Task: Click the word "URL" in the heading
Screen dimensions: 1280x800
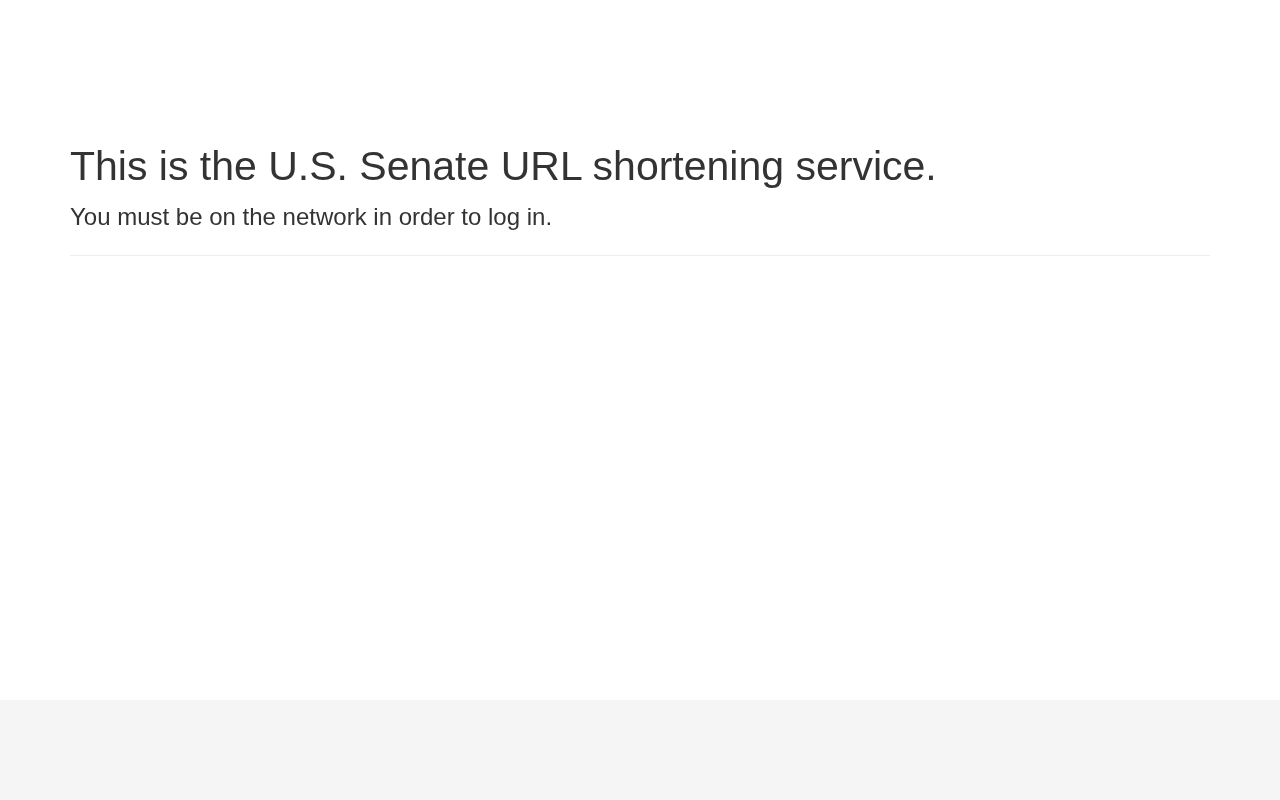Action: (x=540, y=166)
